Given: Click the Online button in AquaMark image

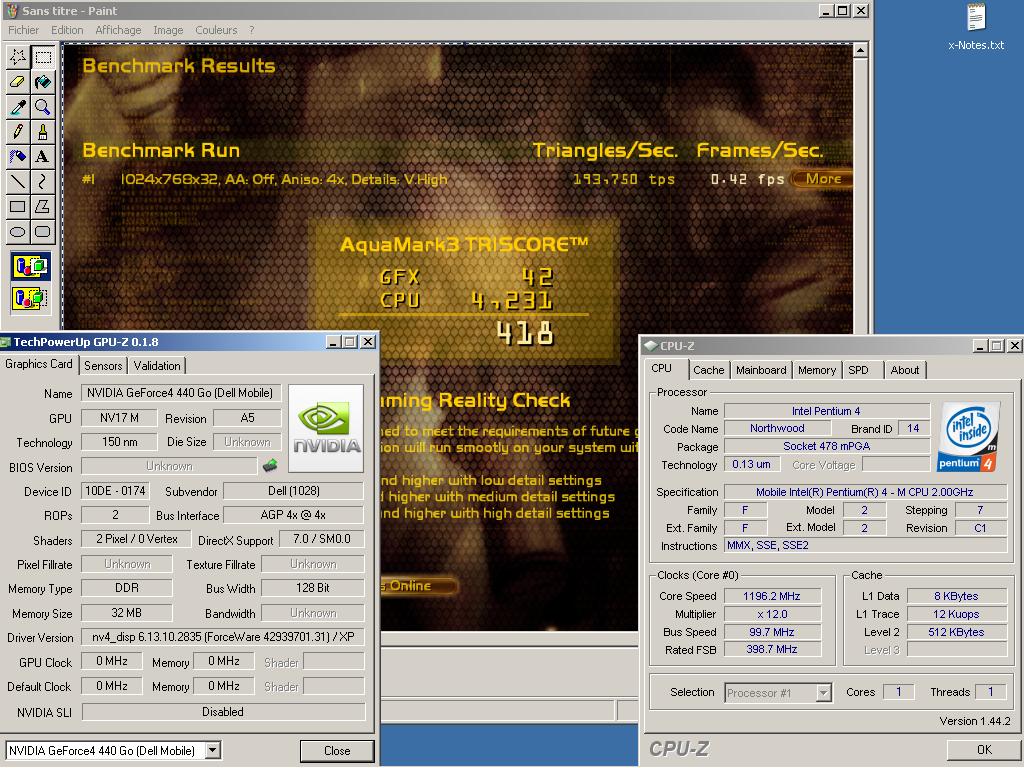Looking at the screenshot, I should [x=418, y=586].
